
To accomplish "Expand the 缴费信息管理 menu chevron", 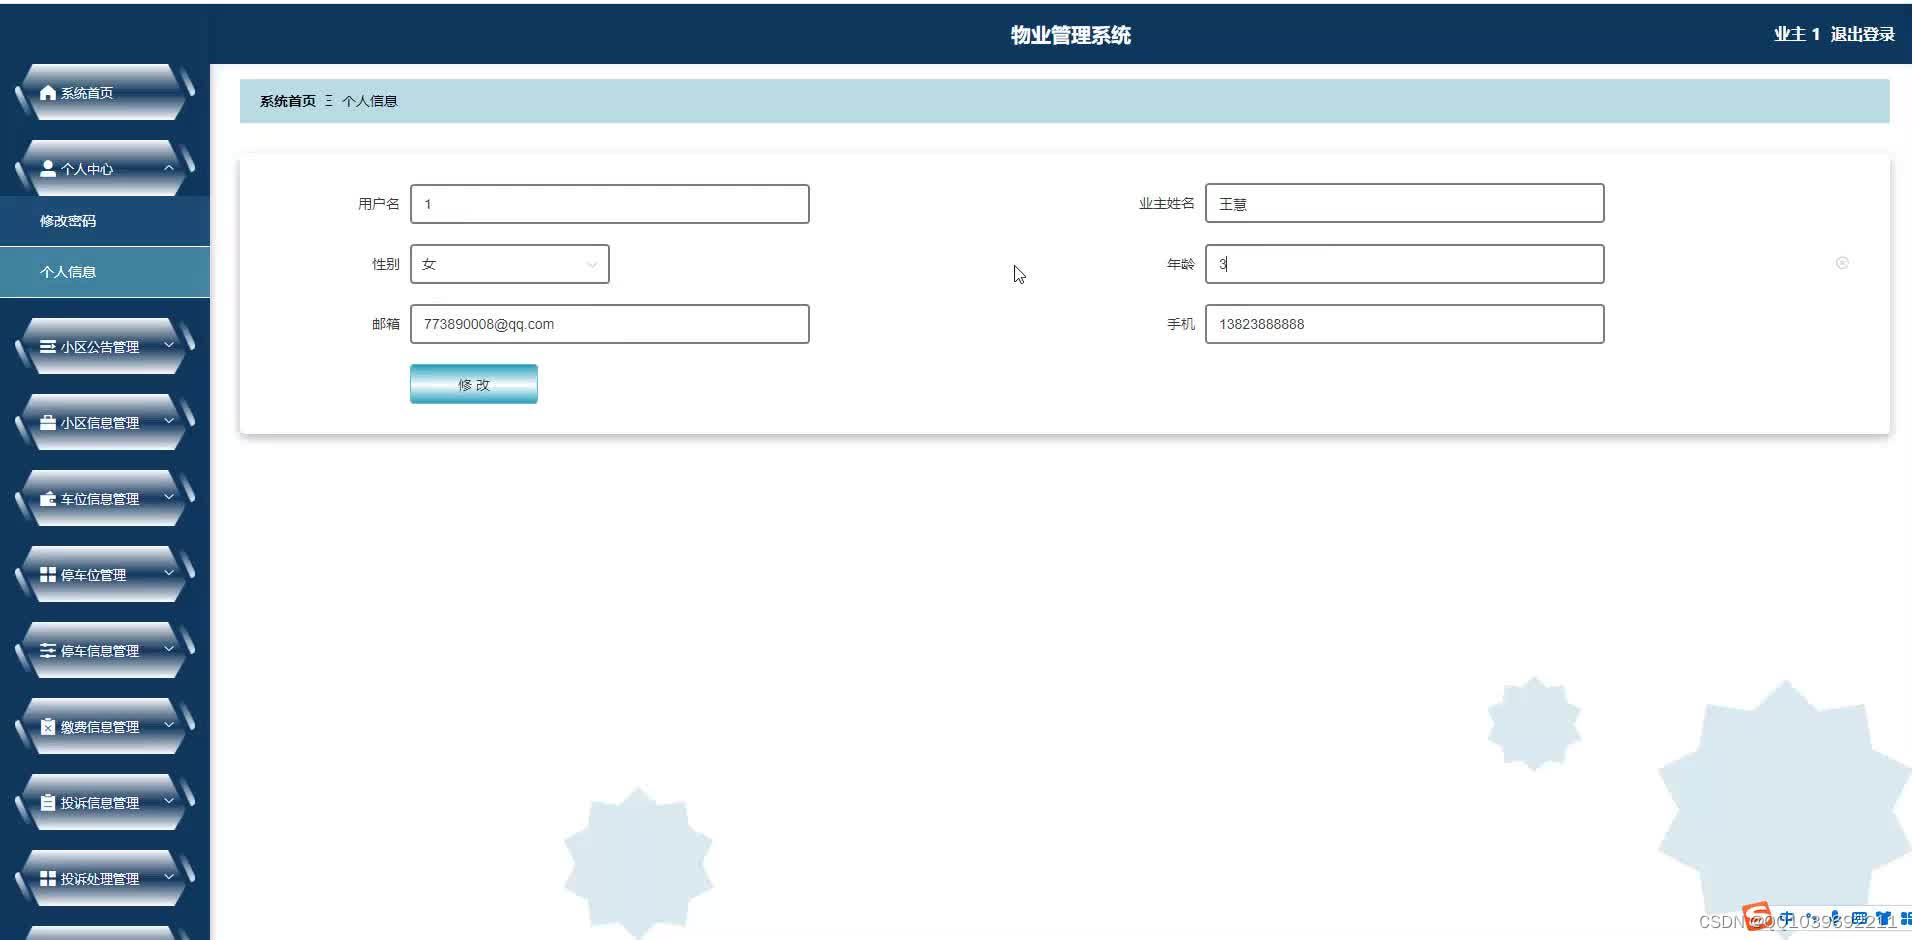I will coord(169,725).
